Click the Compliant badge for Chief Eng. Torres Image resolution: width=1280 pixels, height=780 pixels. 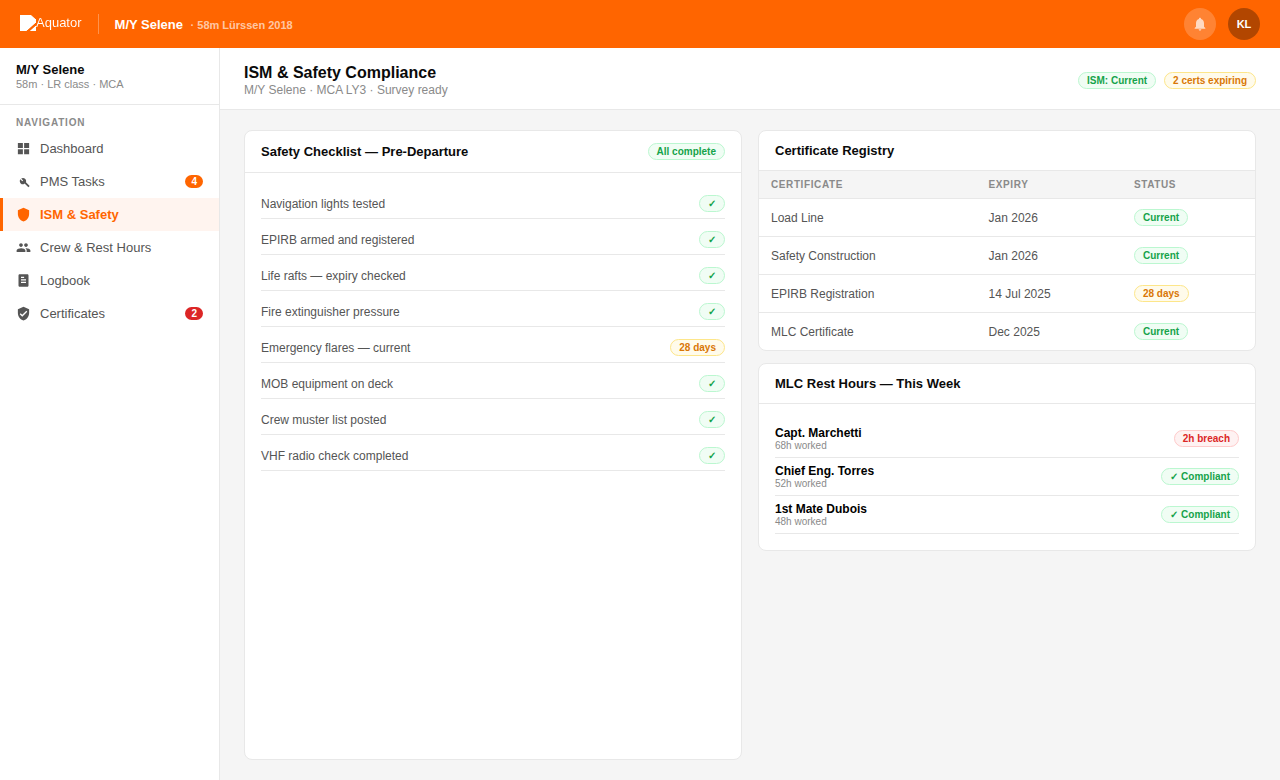(x=1200, y=477)
